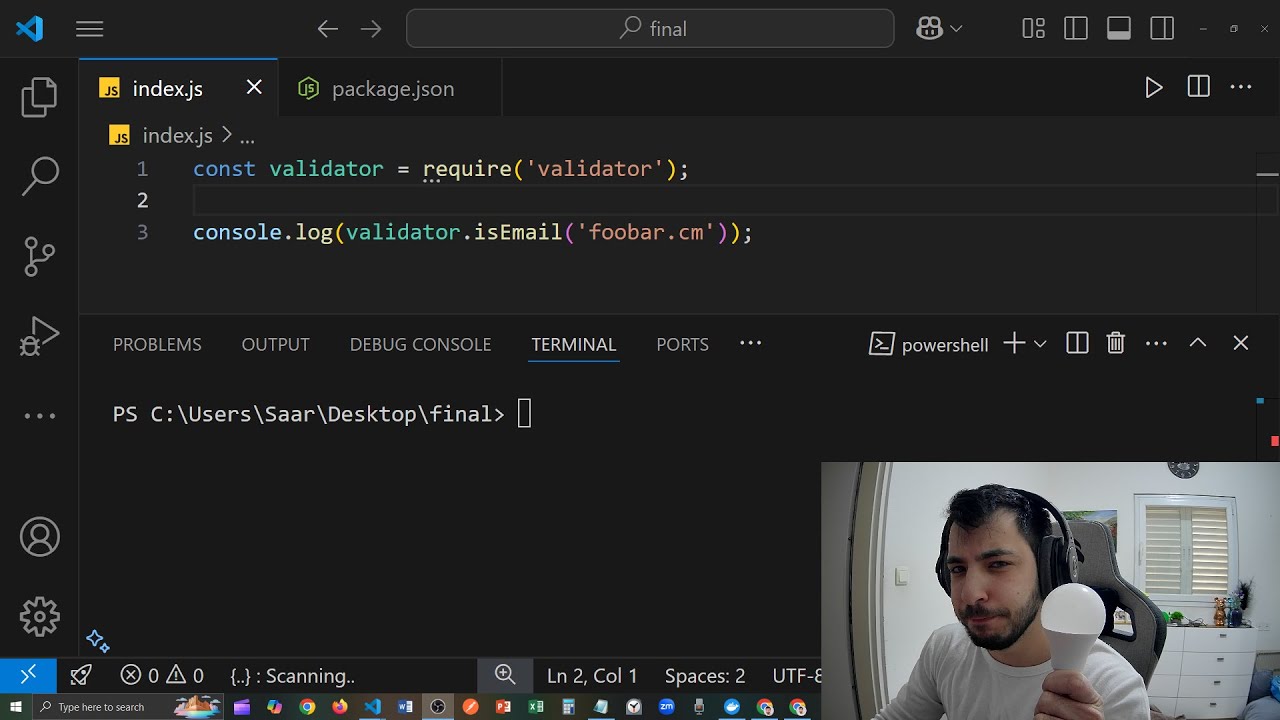Go back with the left arrow
Viewport: 1280px width, 720px height.
[328, 29]
